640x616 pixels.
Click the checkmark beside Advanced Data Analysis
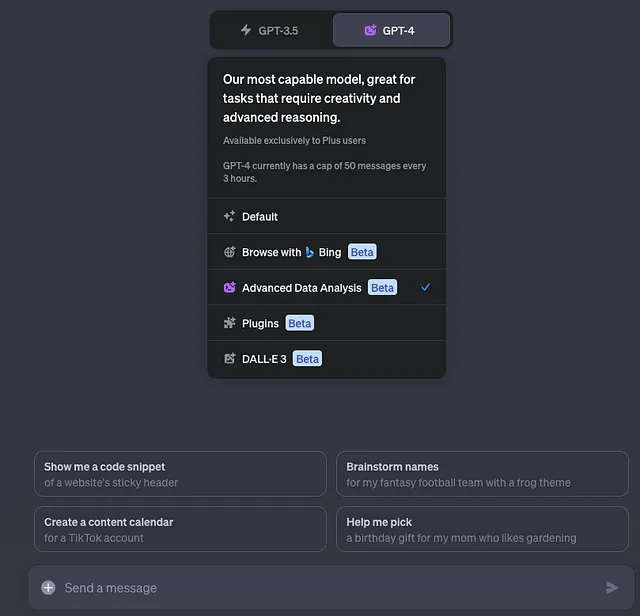click(x=425, y=287)
